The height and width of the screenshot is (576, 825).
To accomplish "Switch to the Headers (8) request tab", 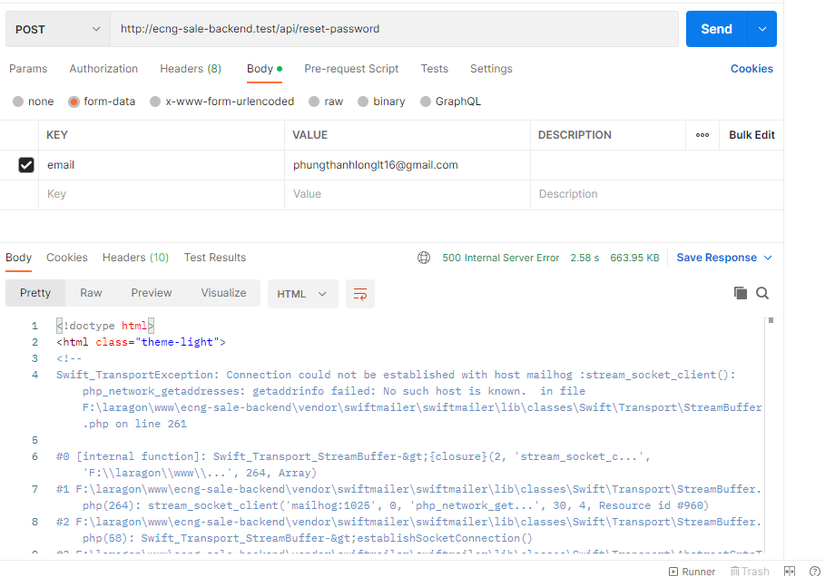I will click(190, 69).
